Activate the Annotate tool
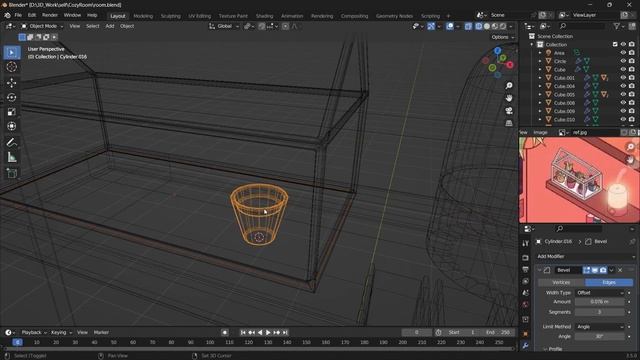The width and height of the screenshot is (640, 360). (x=11, y=142)
